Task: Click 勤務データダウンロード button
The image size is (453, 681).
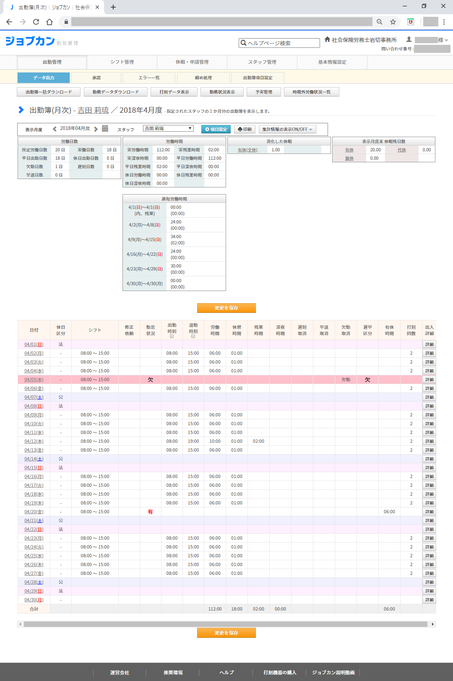Action: [116, 92]
